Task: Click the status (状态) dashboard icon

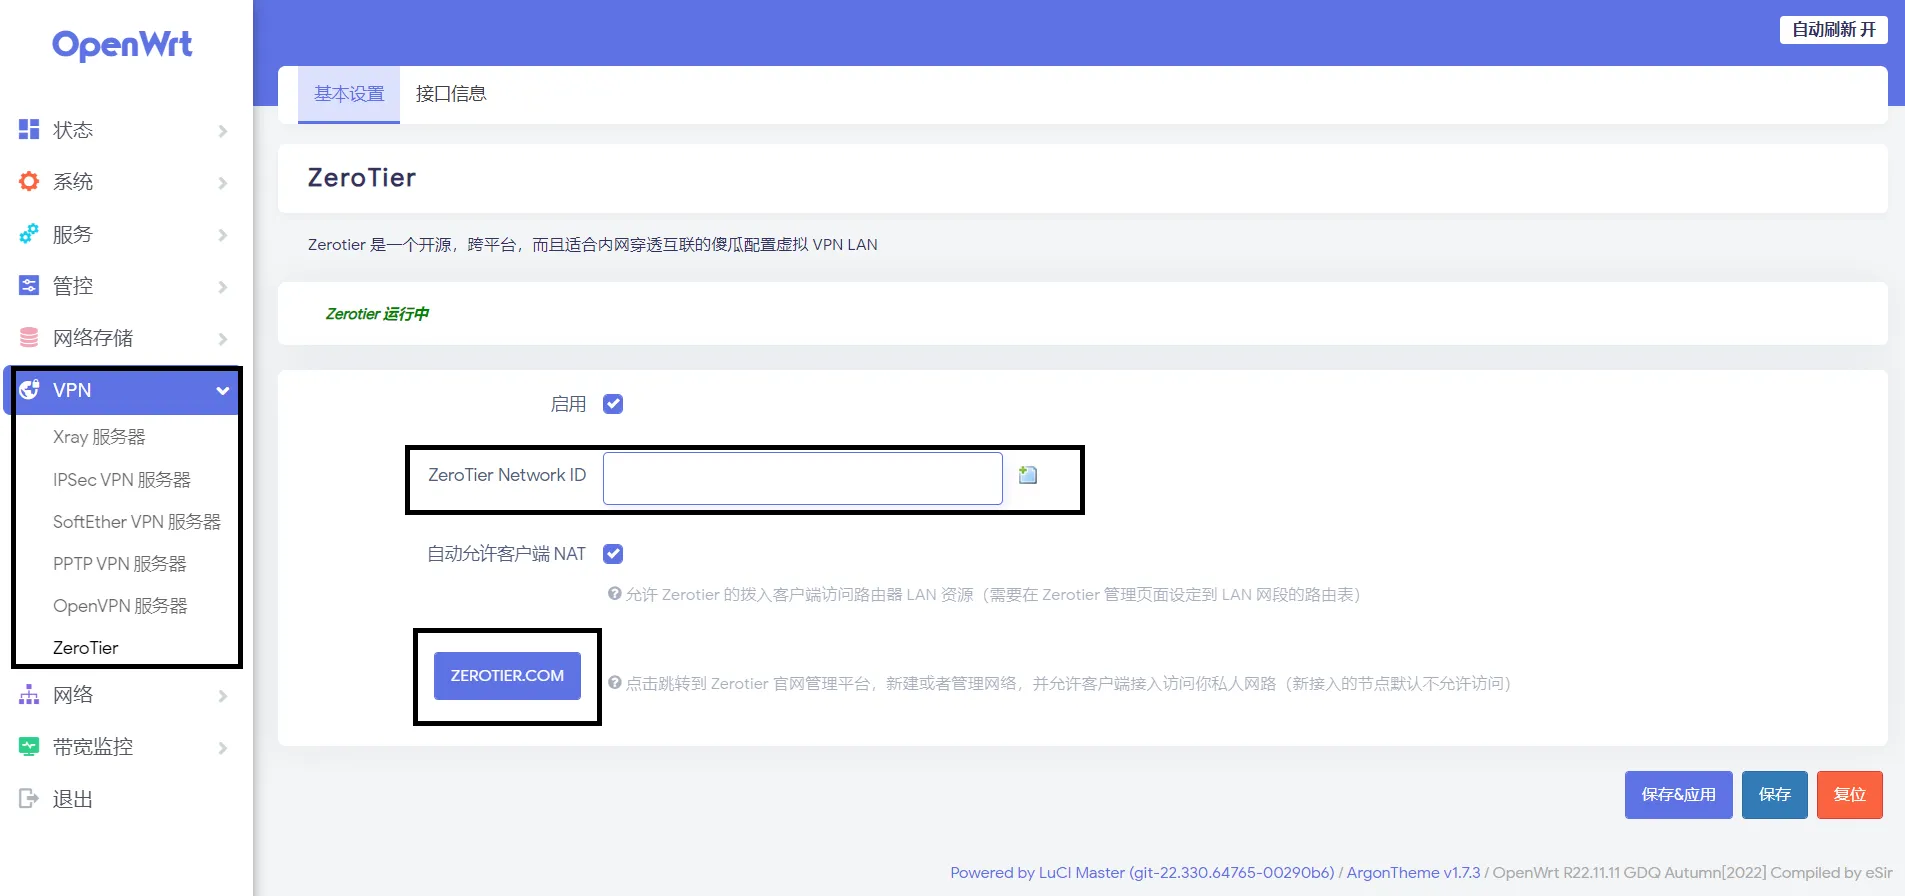Action: click(x=29, y=129)
